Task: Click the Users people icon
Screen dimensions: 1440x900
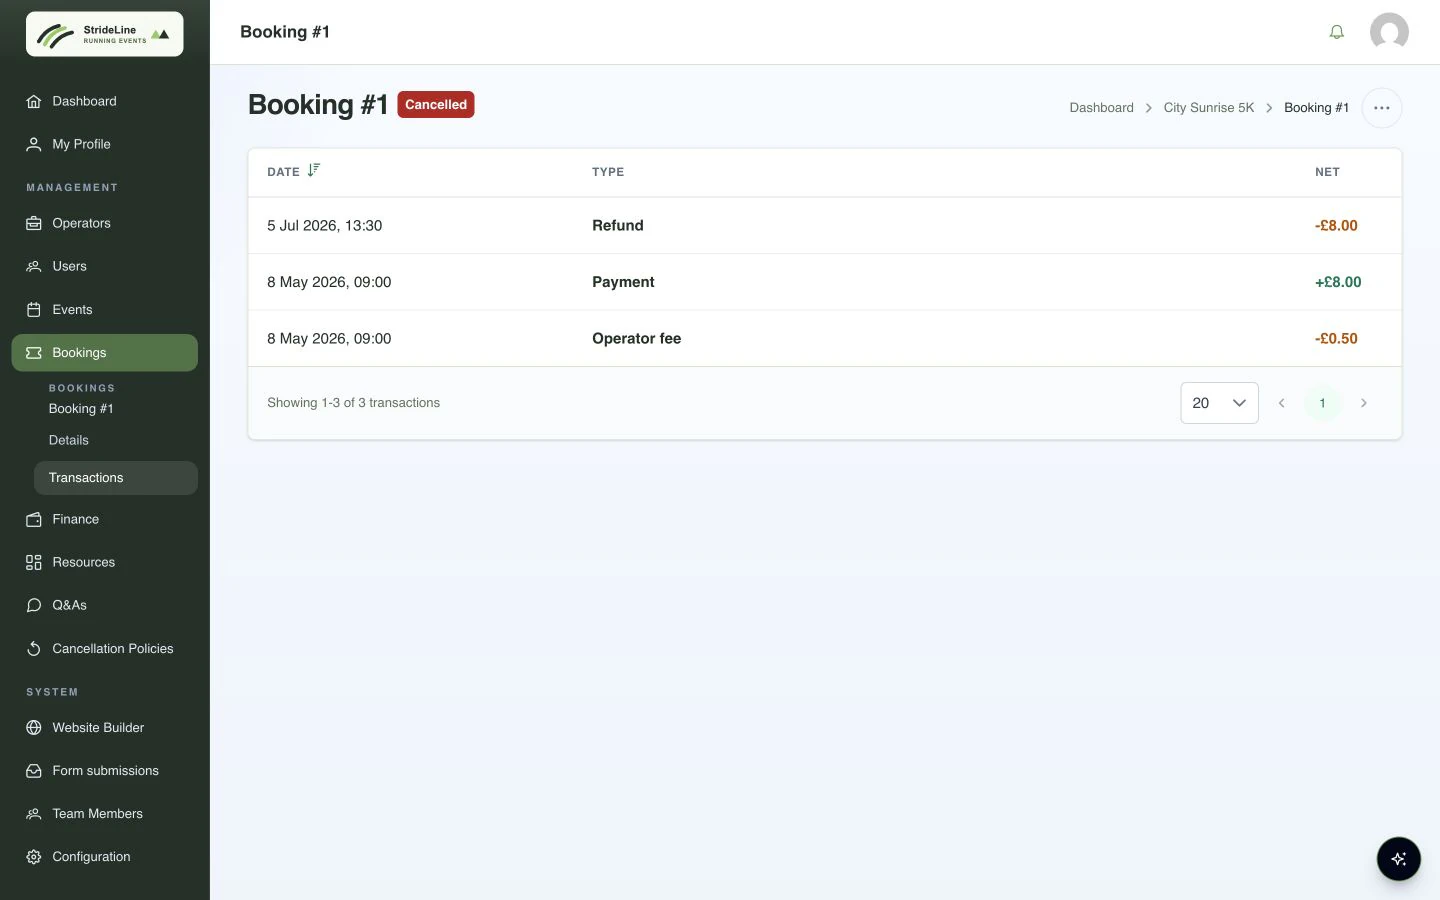Action: pyautogui.click(x=34, y=266)
